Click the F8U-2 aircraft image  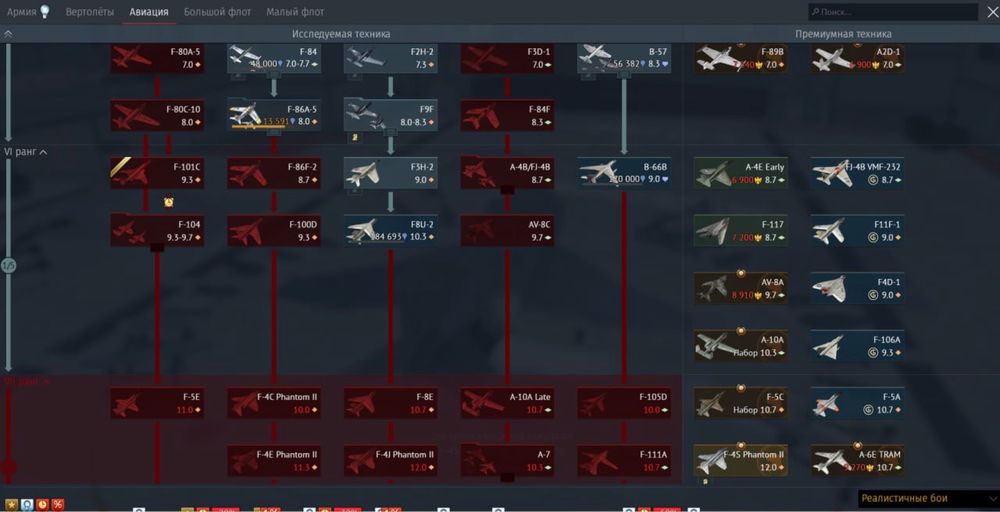pyautogui.click(x=364, y=230)
